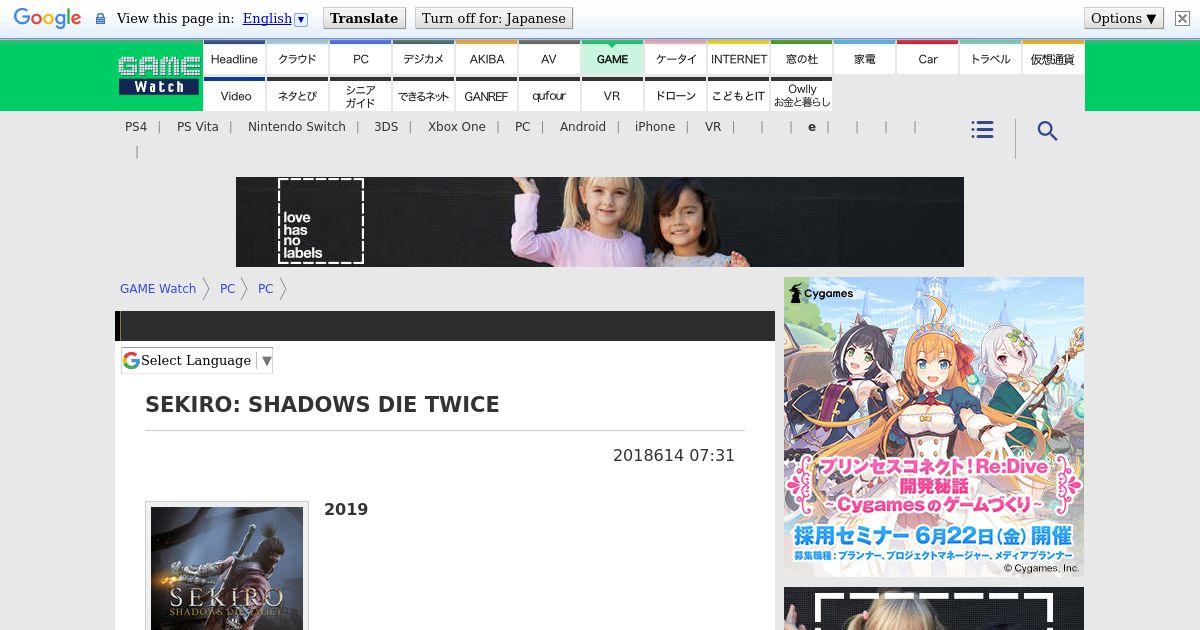
Task: Open the VR tab in second row
Action: coord(612,94)
